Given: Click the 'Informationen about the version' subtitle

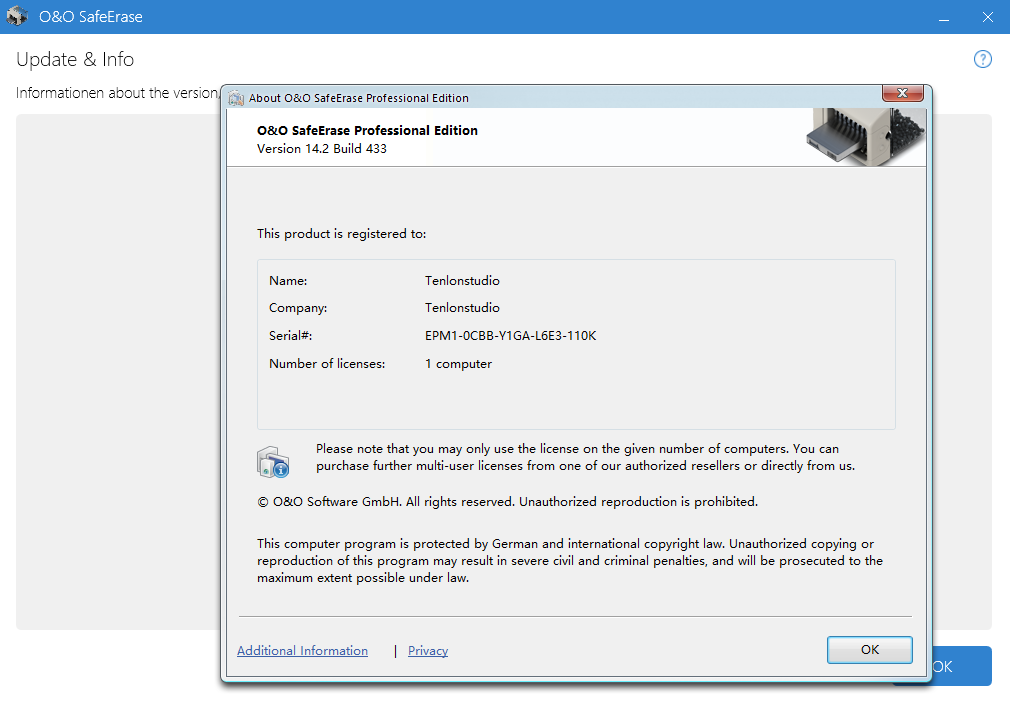Looking at the screenshot, I should 117,93.
